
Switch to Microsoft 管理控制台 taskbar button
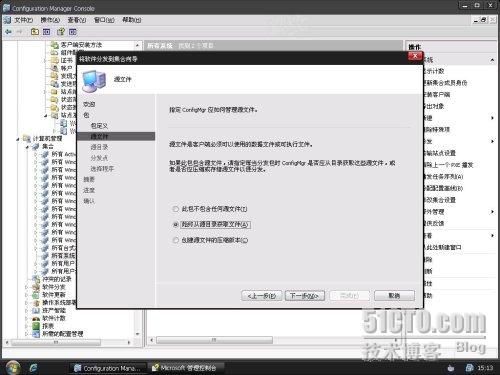point(186,368)
